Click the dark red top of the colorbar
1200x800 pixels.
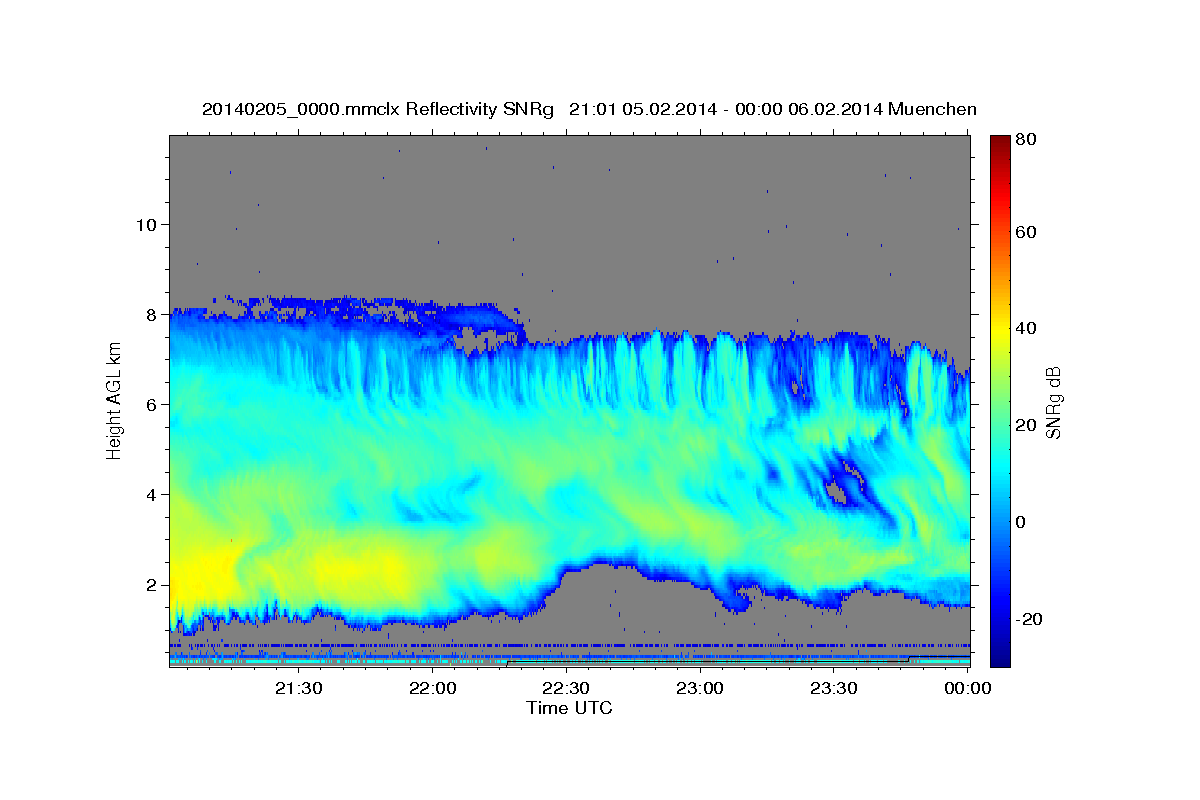1000,145
